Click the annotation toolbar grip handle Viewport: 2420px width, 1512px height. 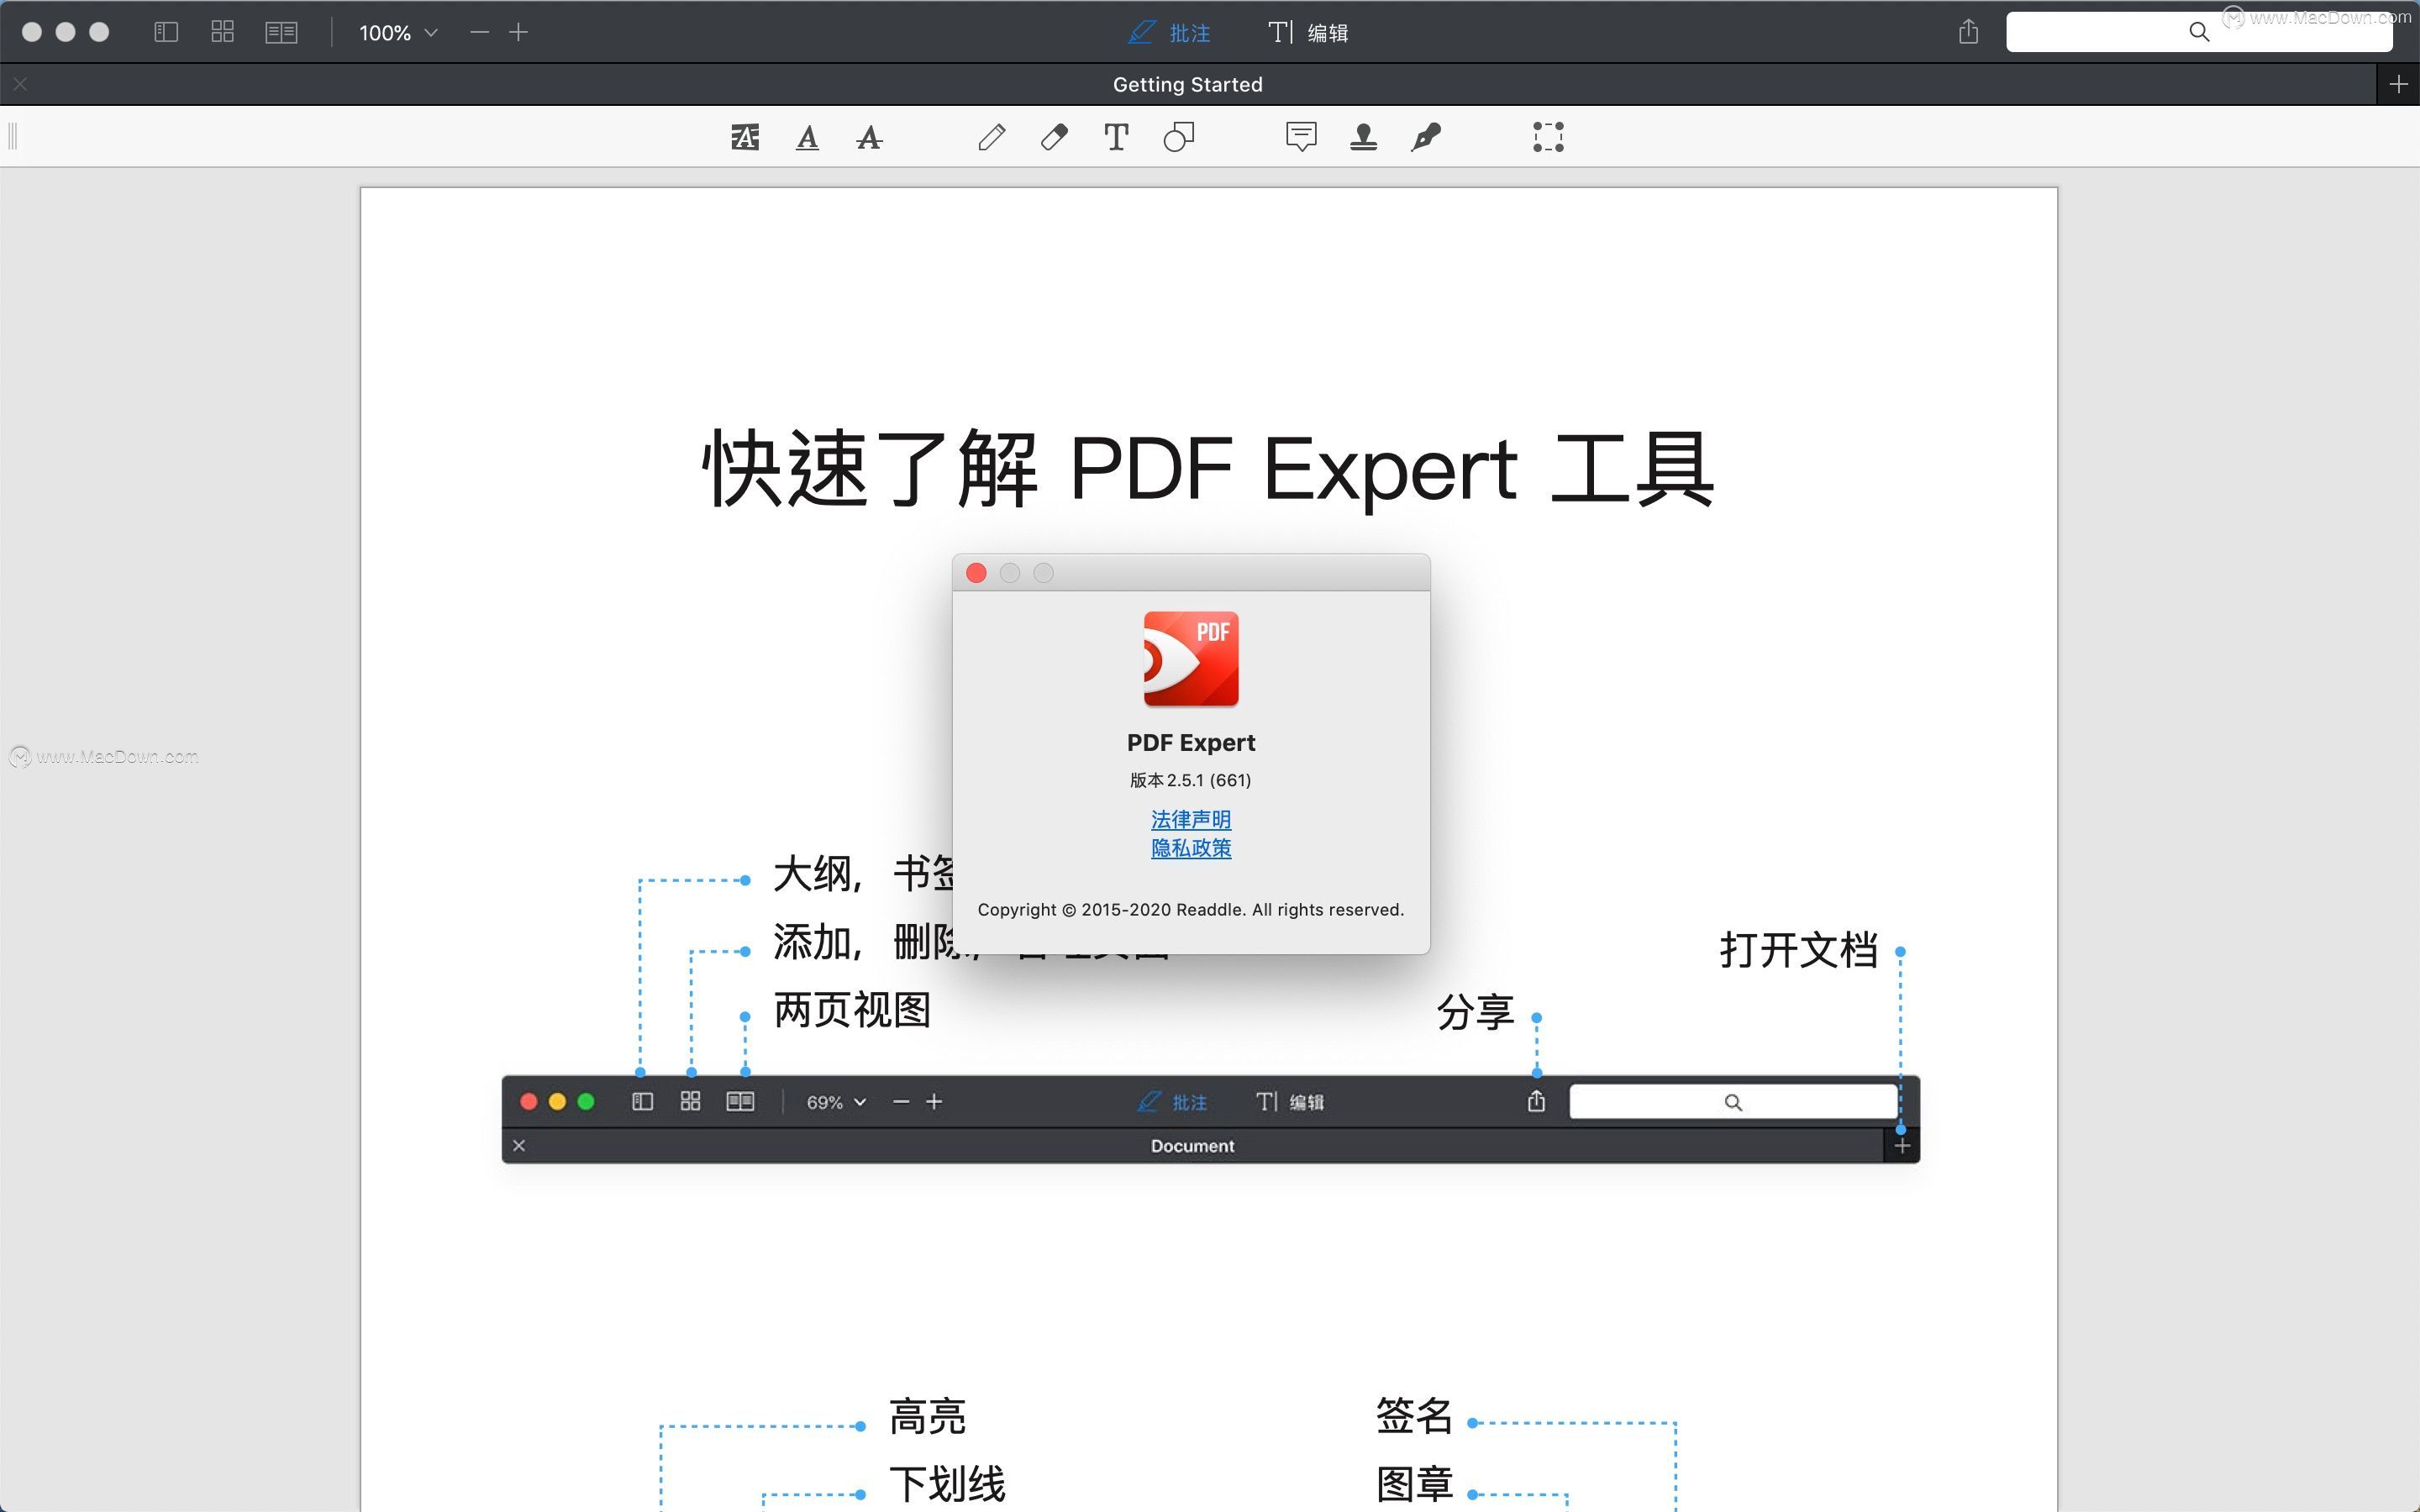click(13, 136)
